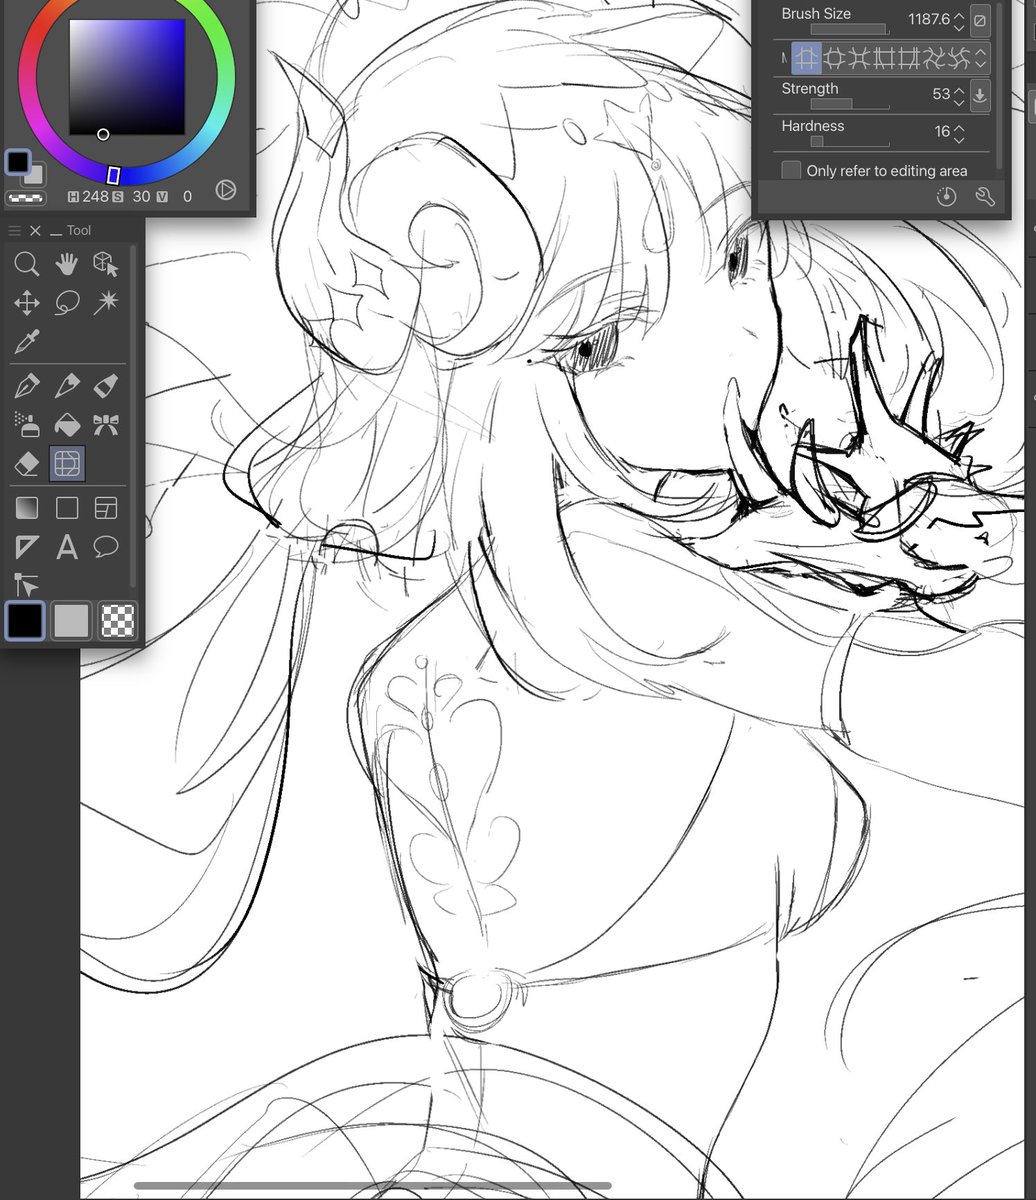
Task: Close the Tool palette with X
Action: [x=35, y=231]
